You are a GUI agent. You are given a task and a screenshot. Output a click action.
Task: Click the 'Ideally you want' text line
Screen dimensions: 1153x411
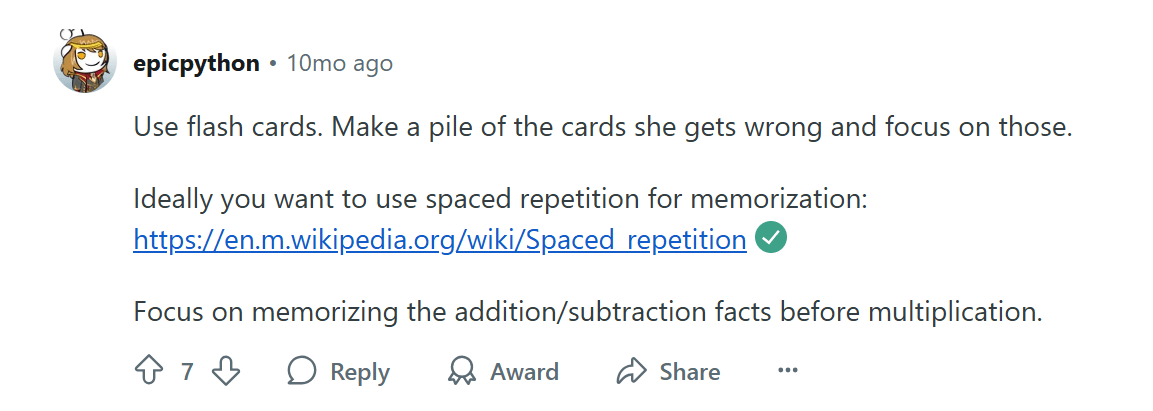pos(500,199)
